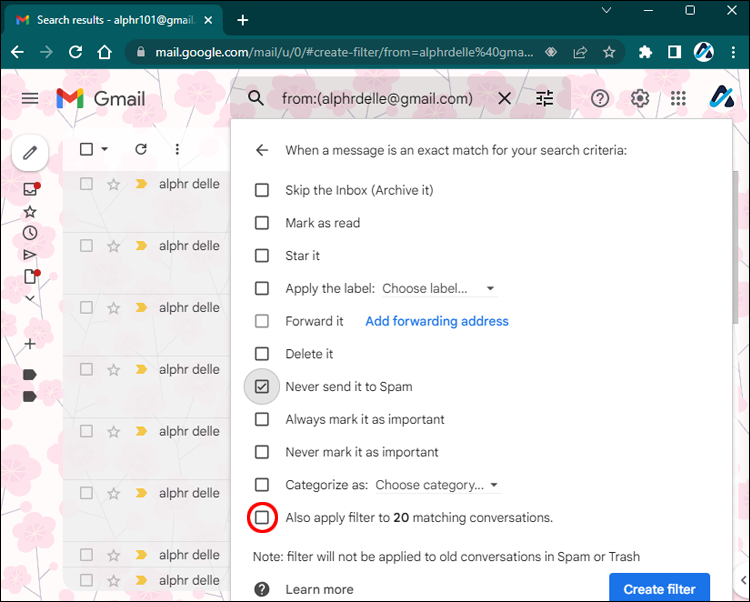
Task: Click the filter dialog vertical scrollbar
Action: 735,247
